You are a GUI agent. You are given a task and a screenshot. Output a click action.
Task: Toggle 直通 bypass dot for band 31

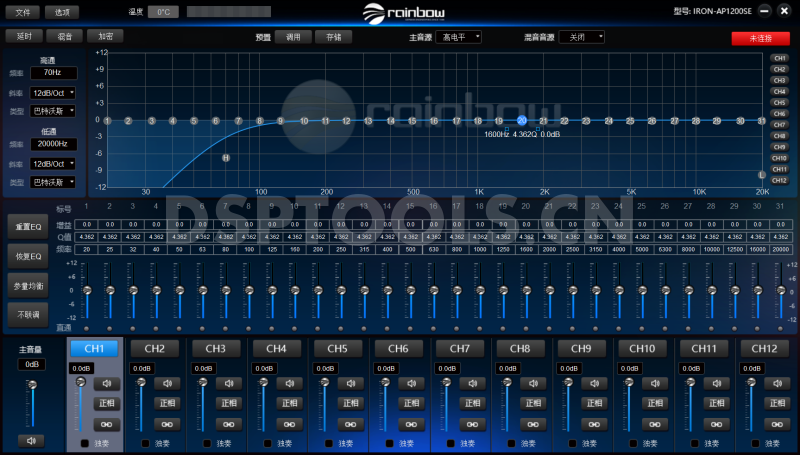tap(781, 328)
